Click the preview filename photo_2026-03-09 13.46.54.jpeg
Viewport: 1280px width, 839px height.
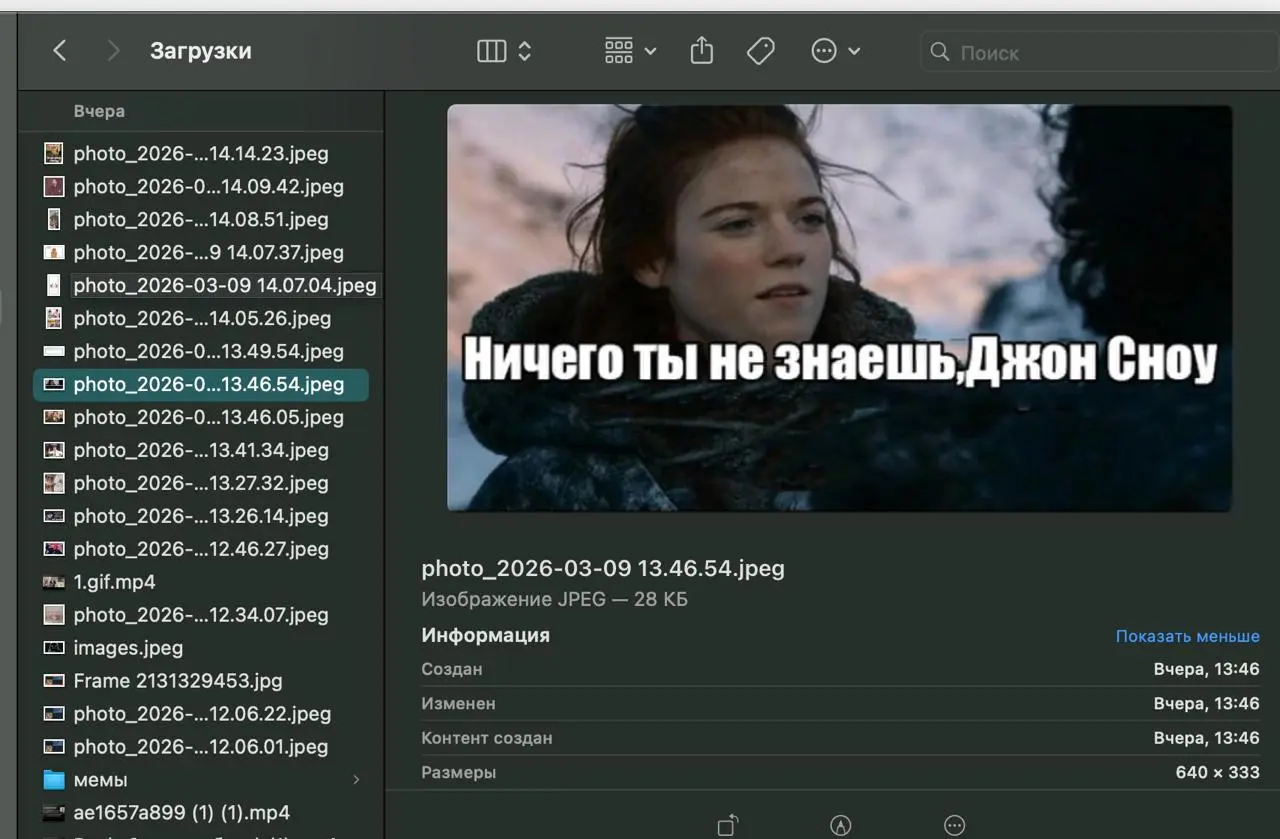point(603,569)
